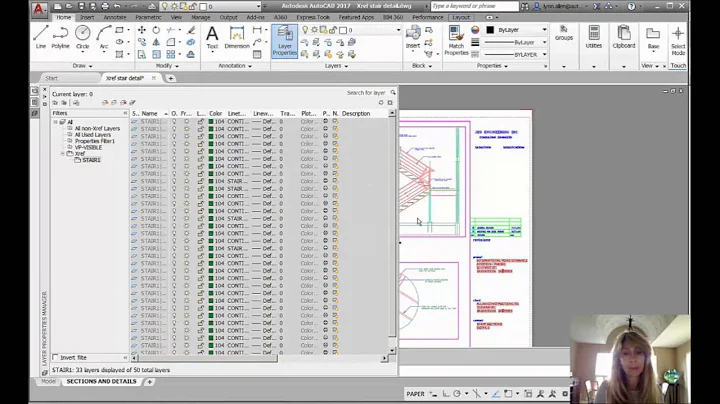Click the Search for layer field
Viewport: 720px width, 404px height.
click(366, 93)
